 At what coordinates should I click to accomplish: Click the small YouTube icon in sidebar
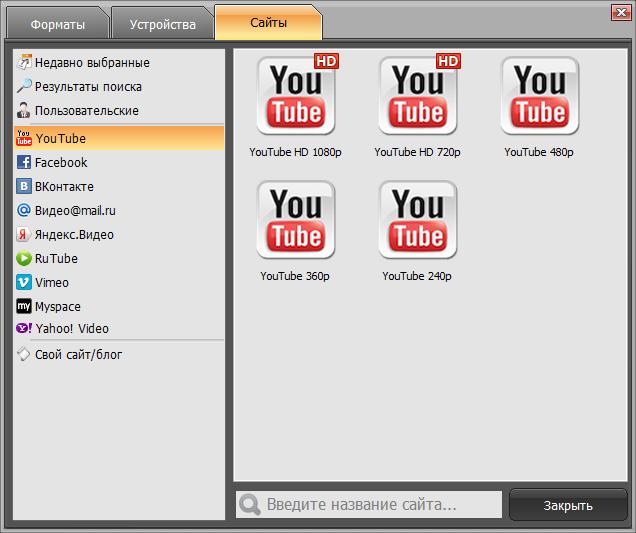24,138
